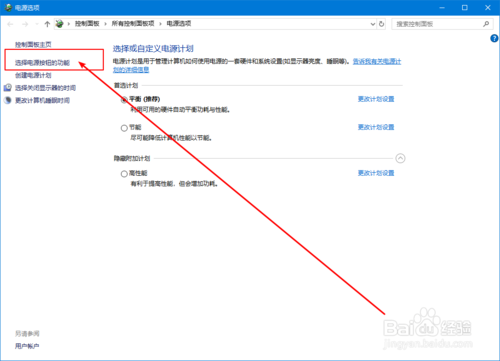
Task: Refresh the Power Options page
Action: tap(382, 24)
